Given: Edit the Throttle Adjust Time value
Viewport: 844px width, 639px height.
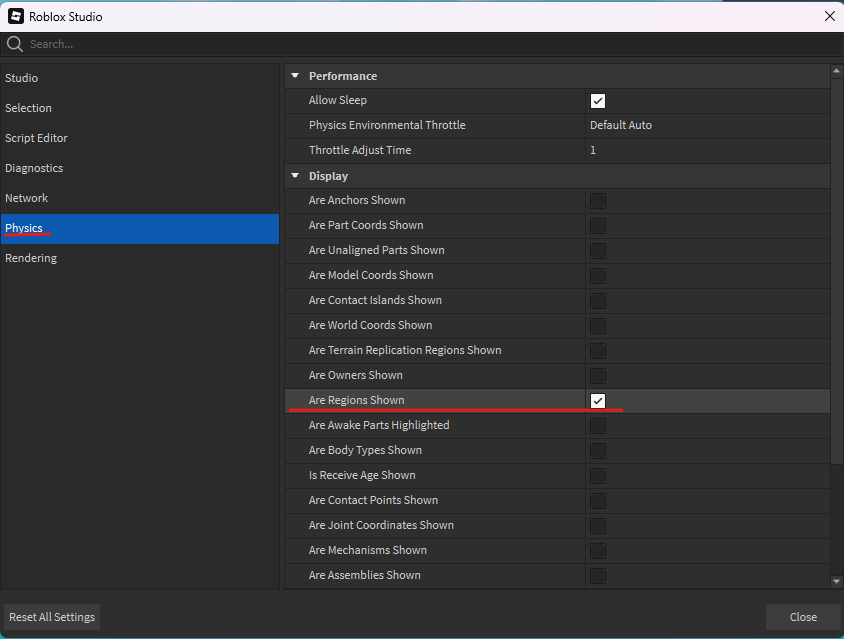Looking at the screenshot, I should point(707,150).
